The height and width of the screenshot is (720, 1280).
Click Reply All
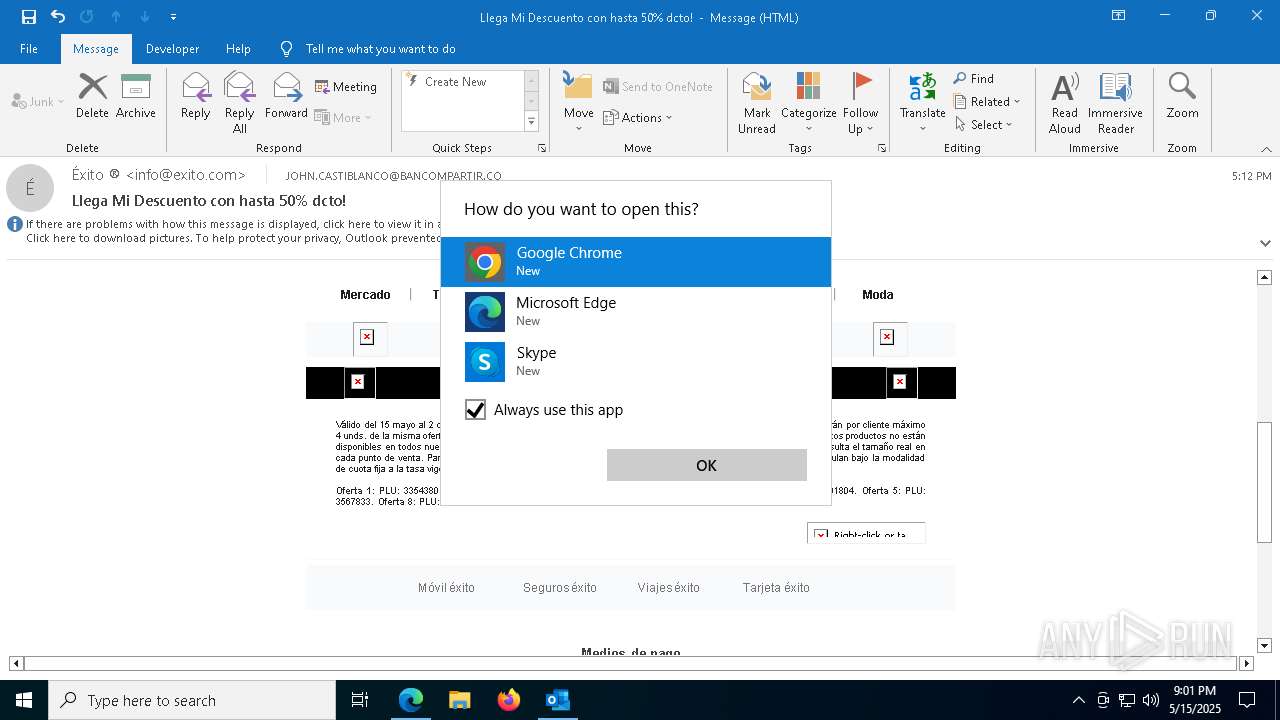click(240, 102)
